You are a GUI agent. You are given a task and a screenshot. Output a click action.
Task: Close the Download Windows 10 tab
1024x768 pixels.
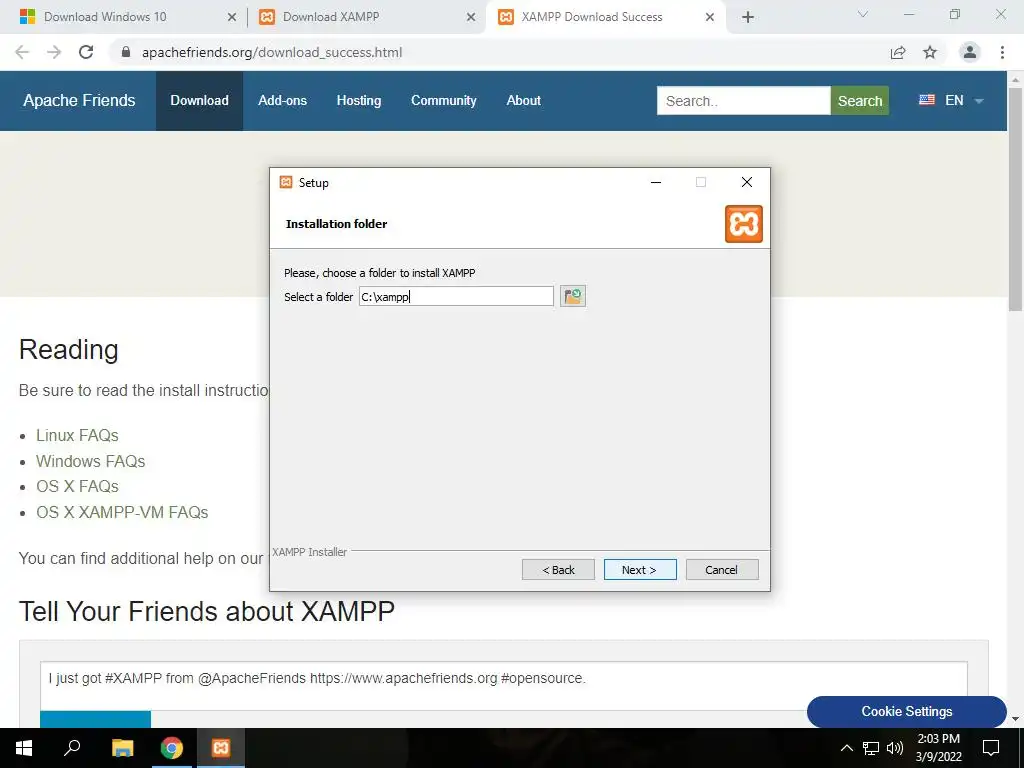click(x=232, y=18)
